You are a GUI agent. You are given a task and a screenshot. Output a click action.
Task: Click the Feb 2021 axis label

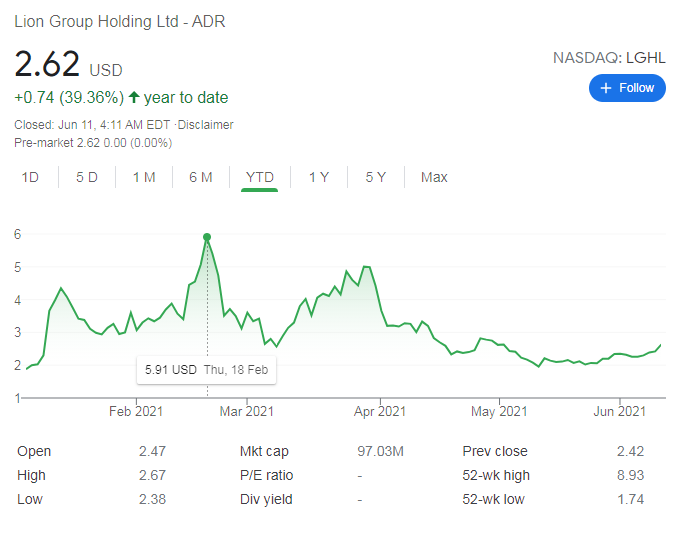136,412
